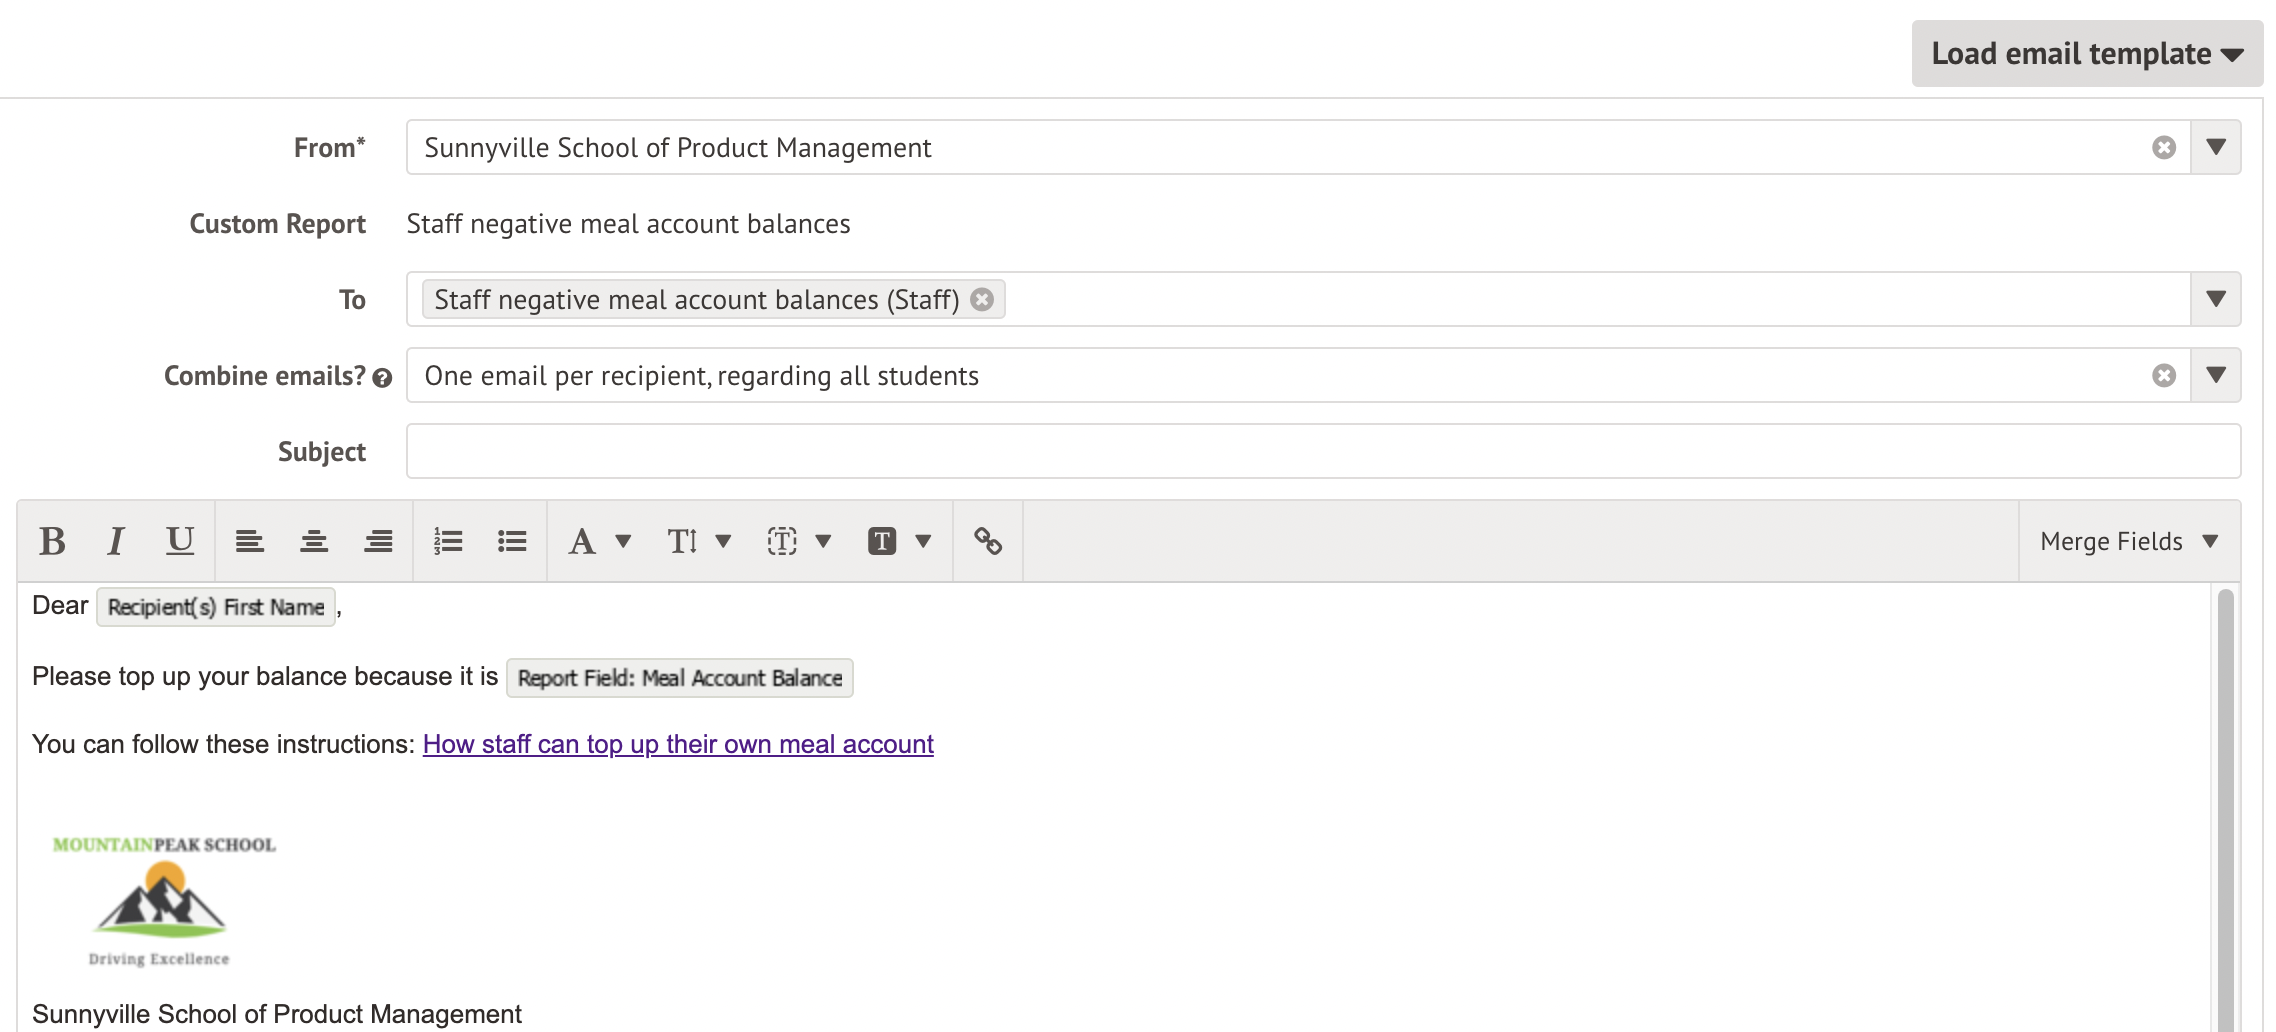2276x1032 pixels.
Task: Open the staff meal account instructions link
Action: click(678, 744)
